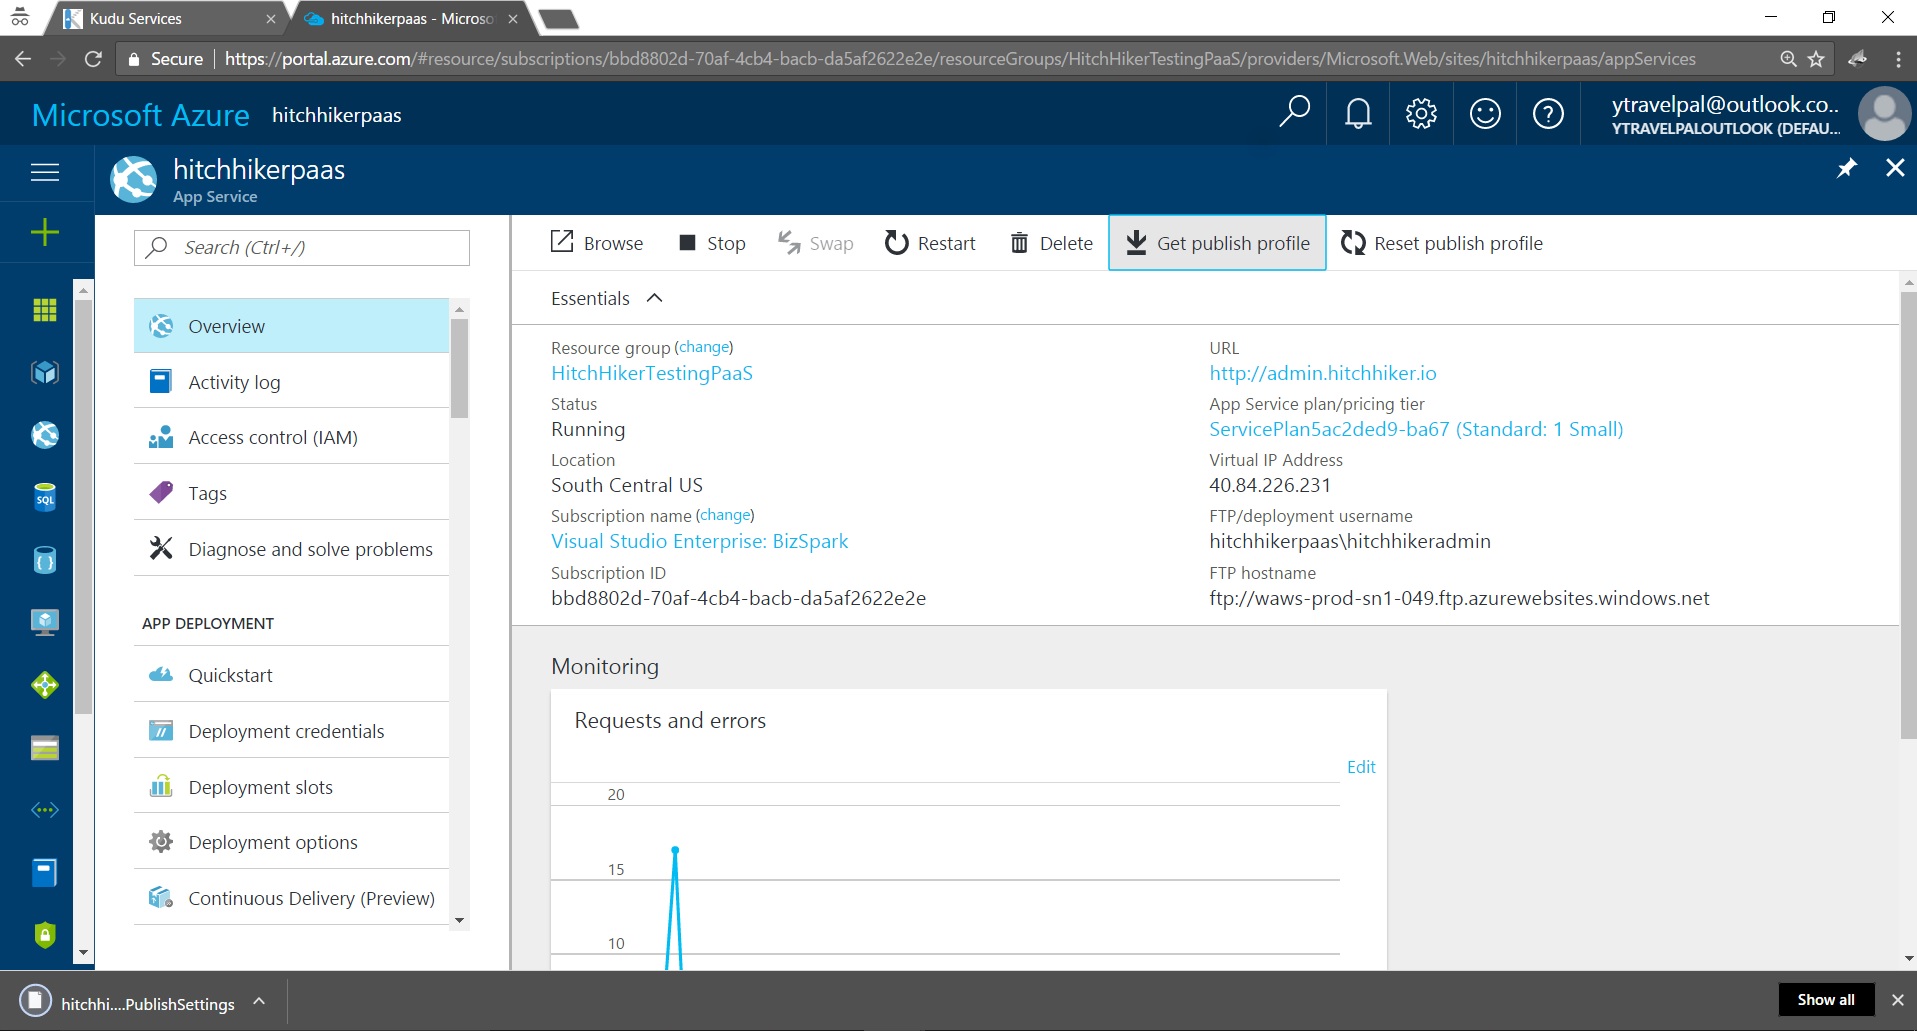Click change link next to Subscription name
The width and height of the screenshot is (1917, 1031).
click(725, 515)
